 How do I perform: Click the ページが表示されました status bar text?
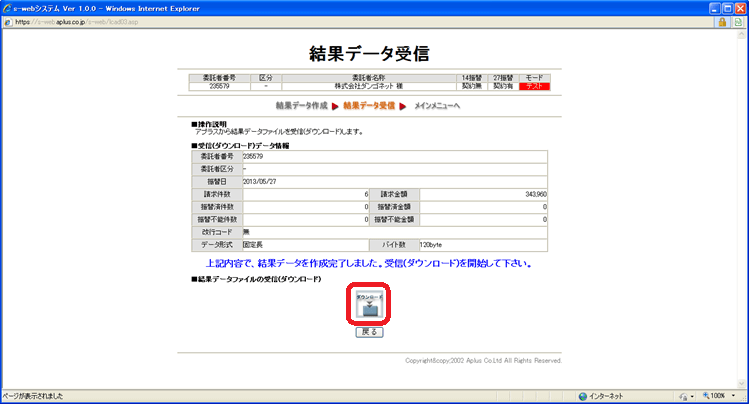click(35, 396)
